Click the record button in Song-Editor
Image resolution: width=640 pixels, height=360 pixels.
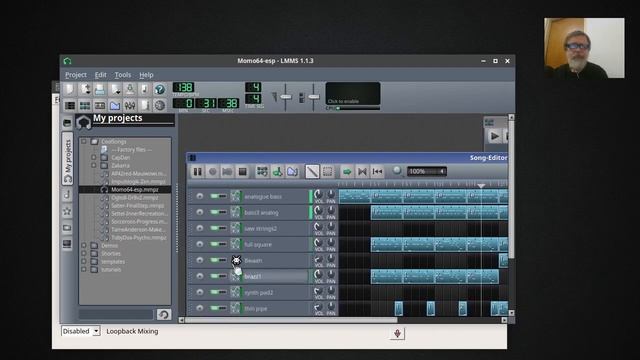tap(213, 171)
